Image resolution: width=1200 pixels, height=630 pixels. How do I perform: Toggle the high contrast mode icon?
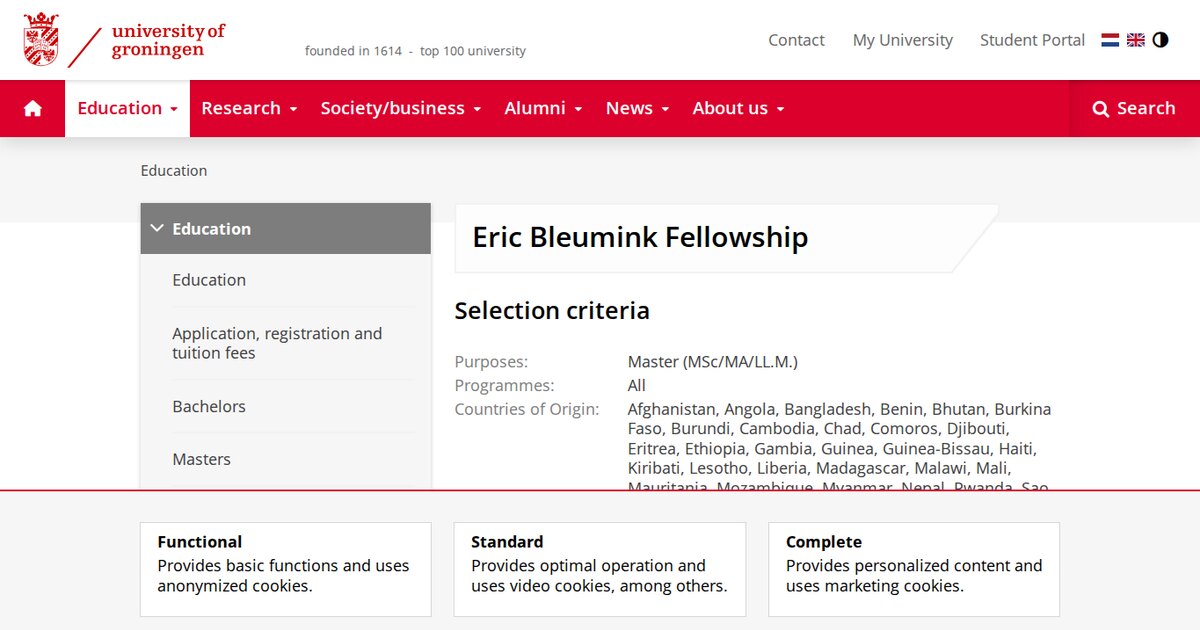point(1160,40)
